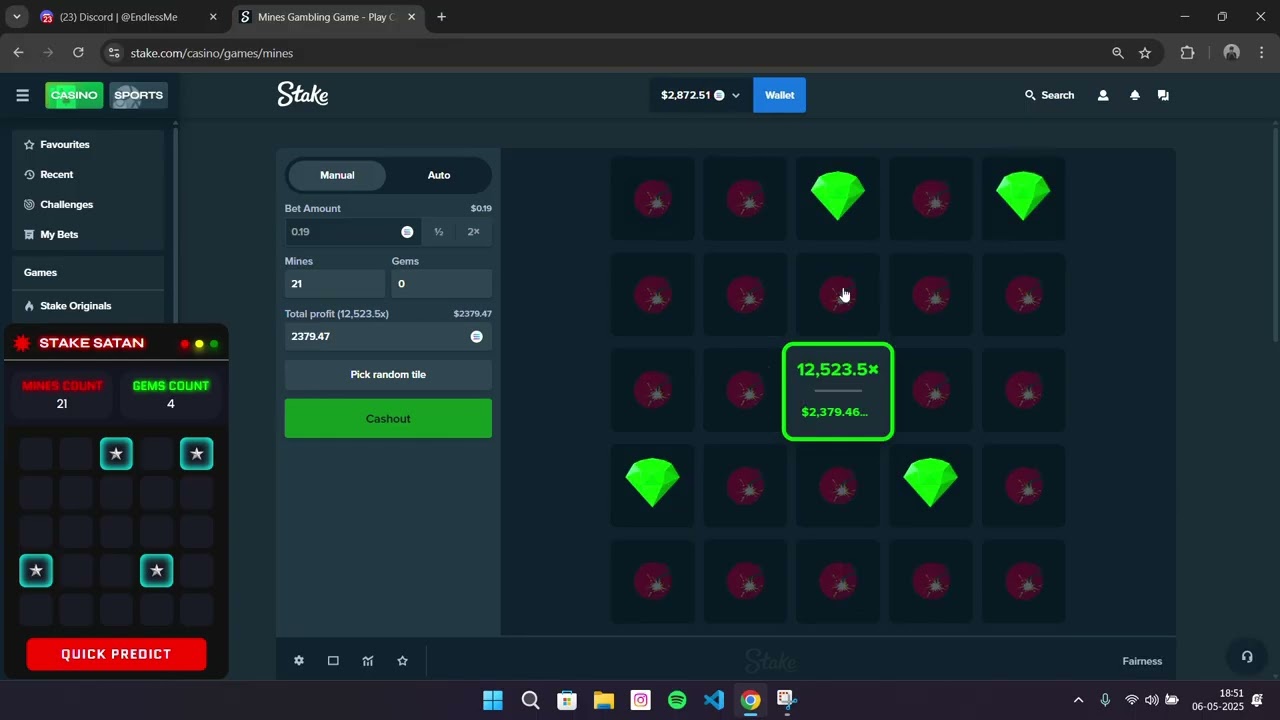Switch to the Discord browser tab
Viewport: 1280px width, 720px height.
tap(128, 17)
